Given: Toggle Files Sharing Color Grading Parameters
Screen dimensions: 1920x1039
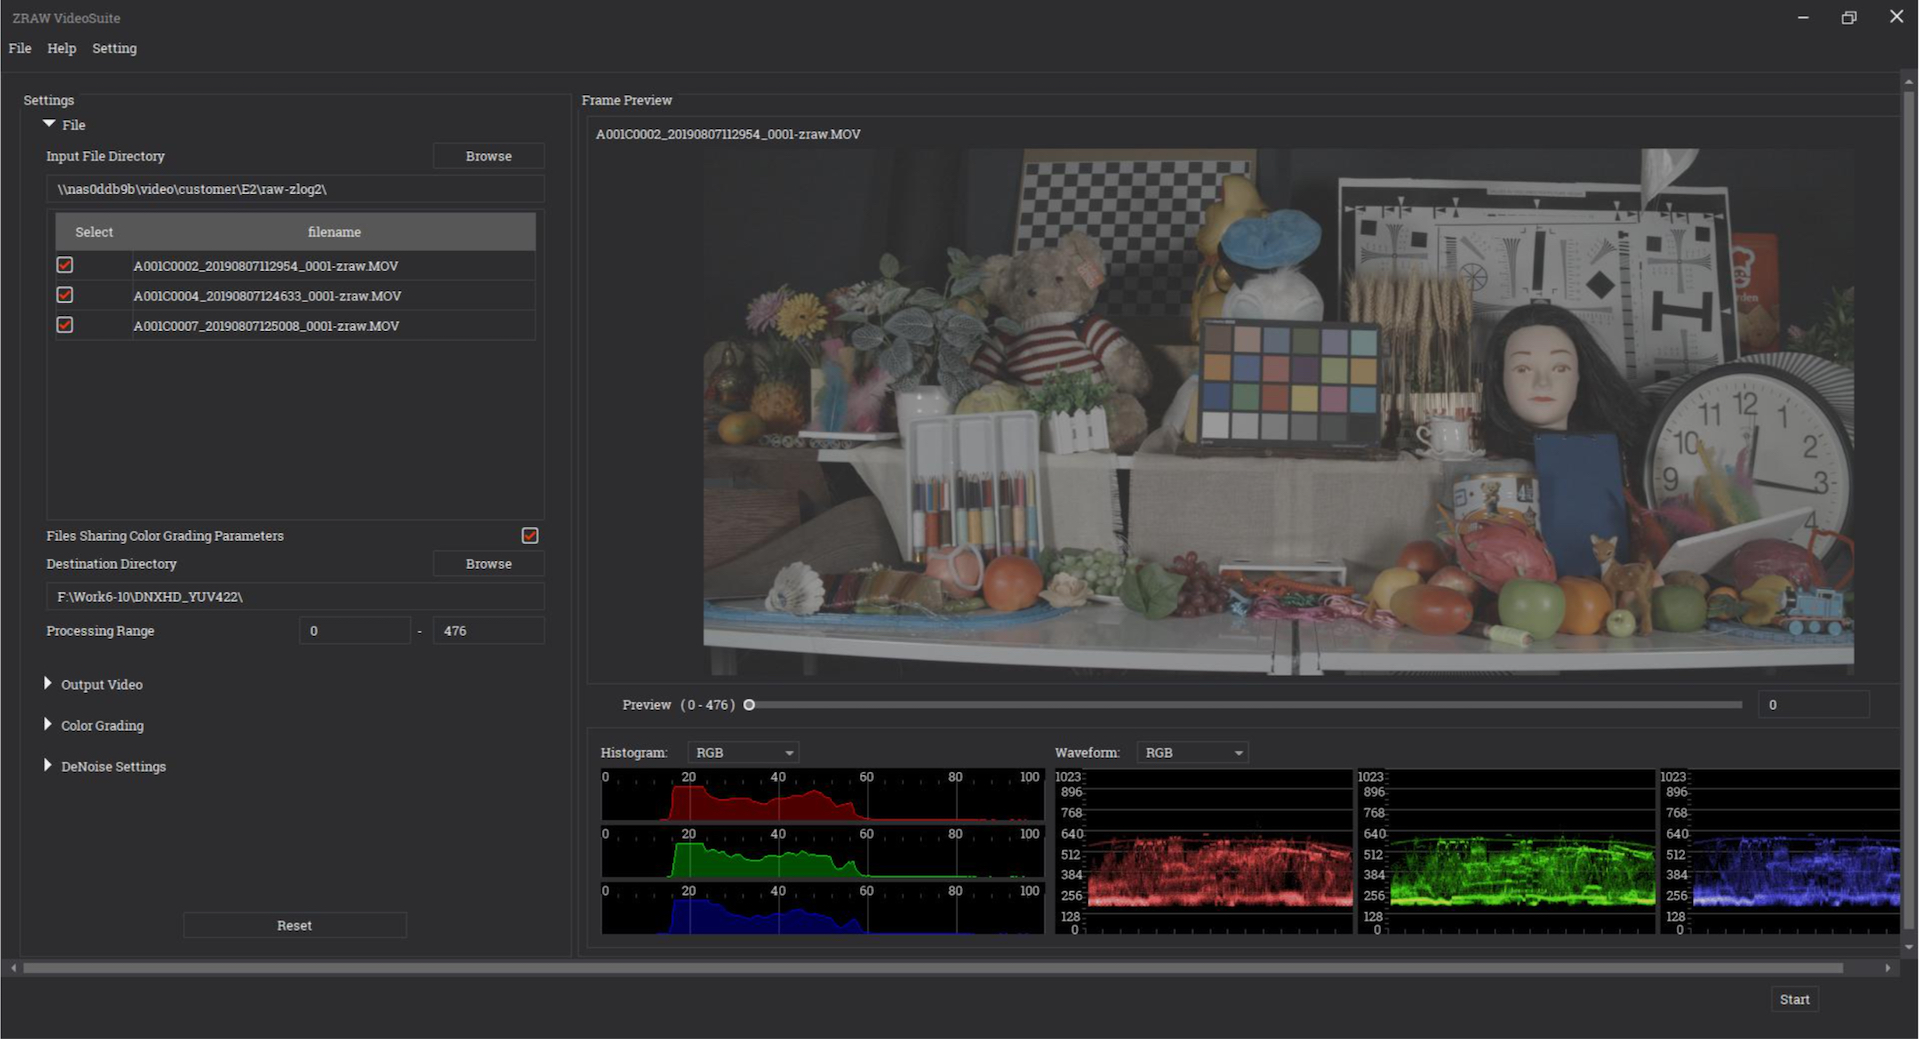Looking at the screenshot, I should point(530,536).
